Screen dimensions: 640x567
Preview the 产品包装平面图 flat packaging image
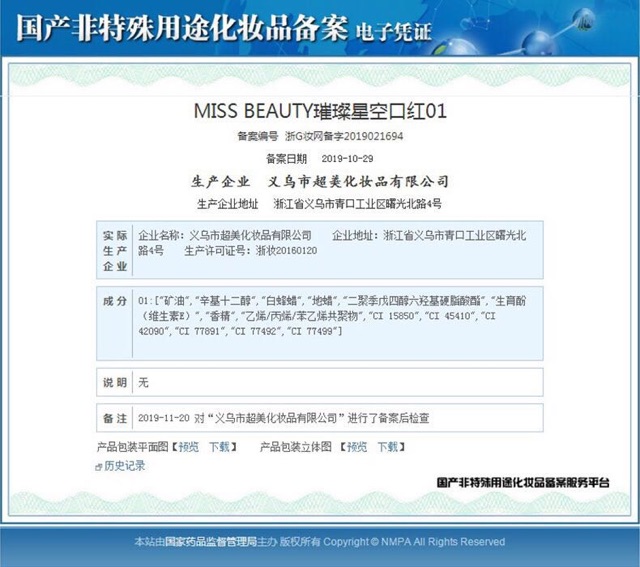(x=189, y=447)
